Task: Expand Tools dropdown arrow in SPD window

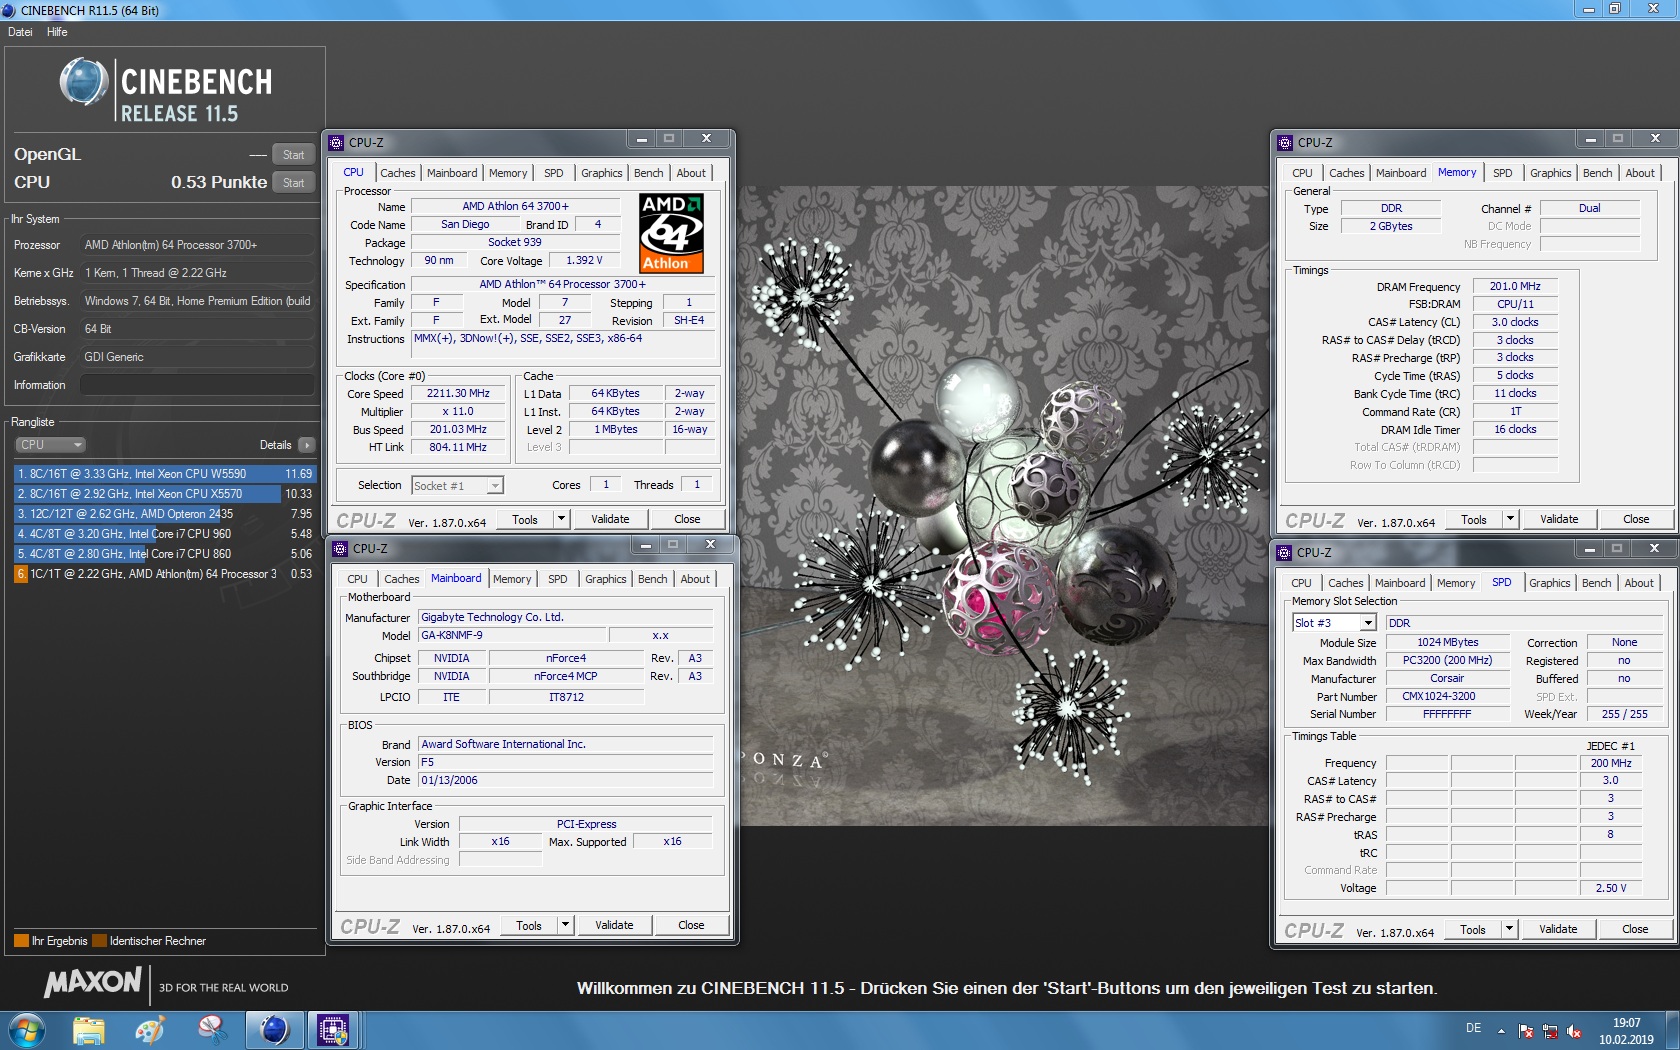Action: tap(1509, 929)
